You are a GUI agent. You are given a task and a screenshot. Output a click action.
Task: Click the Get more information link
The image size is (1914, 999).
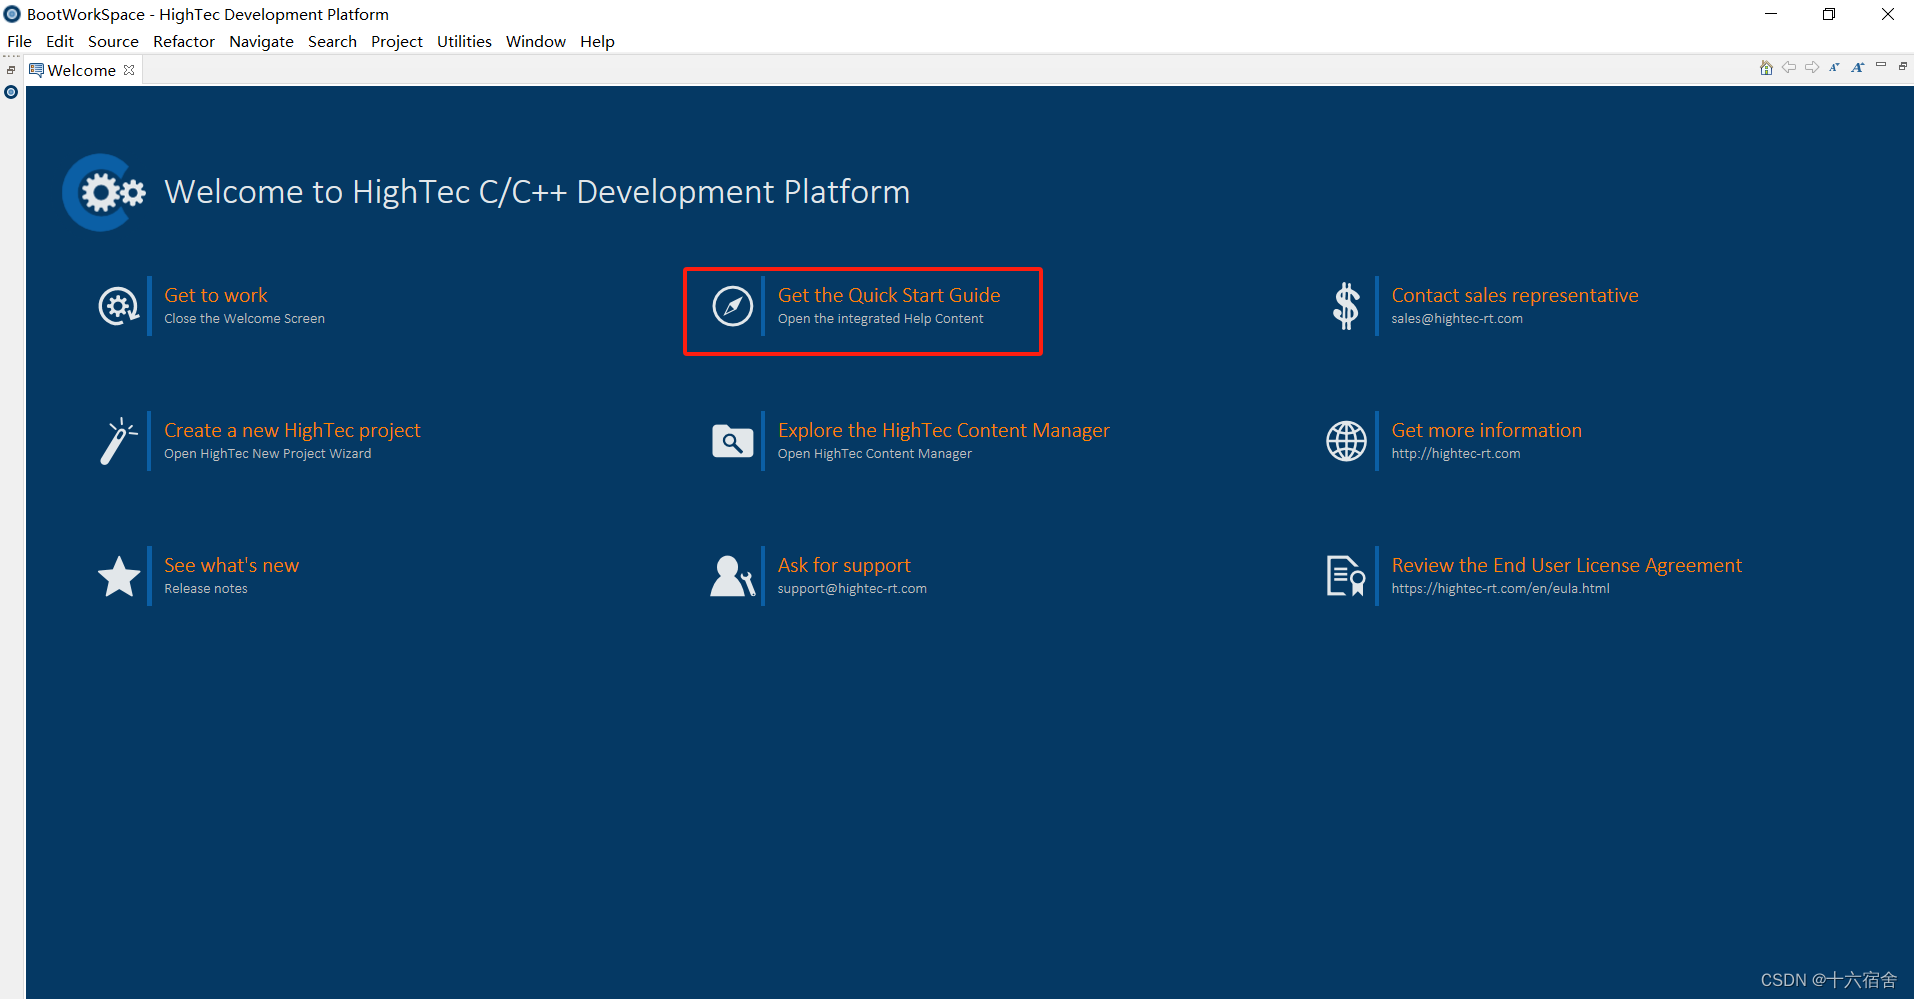coord(1487,430)
